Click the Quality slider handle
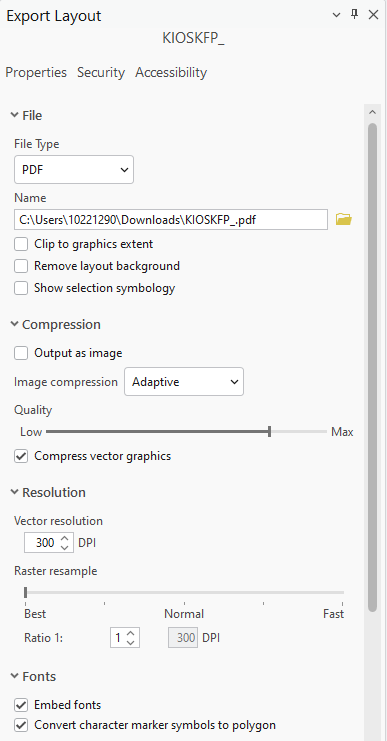Image resolution: width=387 pixels, height=741 pixels. [x=269, y=431]
